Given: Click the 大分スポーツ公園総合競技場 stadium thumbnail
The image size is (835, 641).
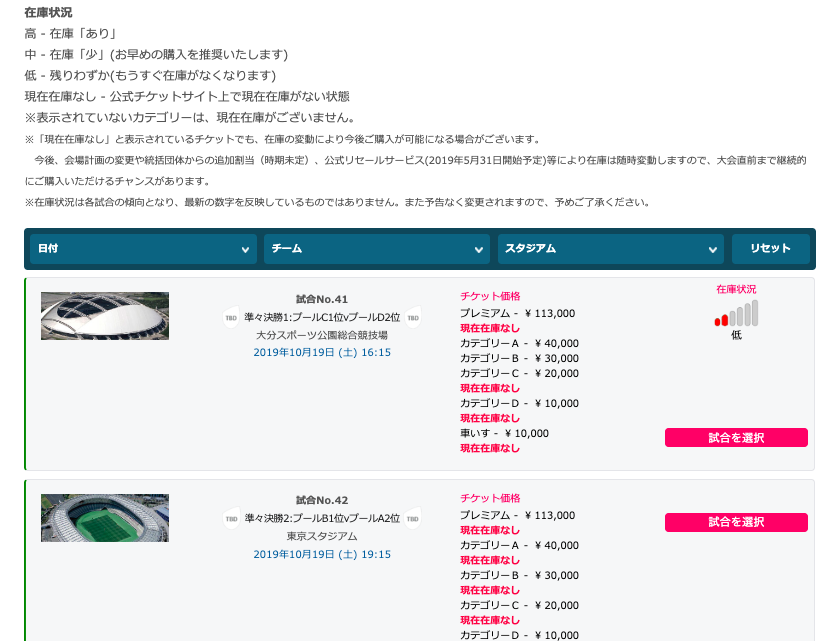Looking at the screenshot, I should [x=104, y=314].
